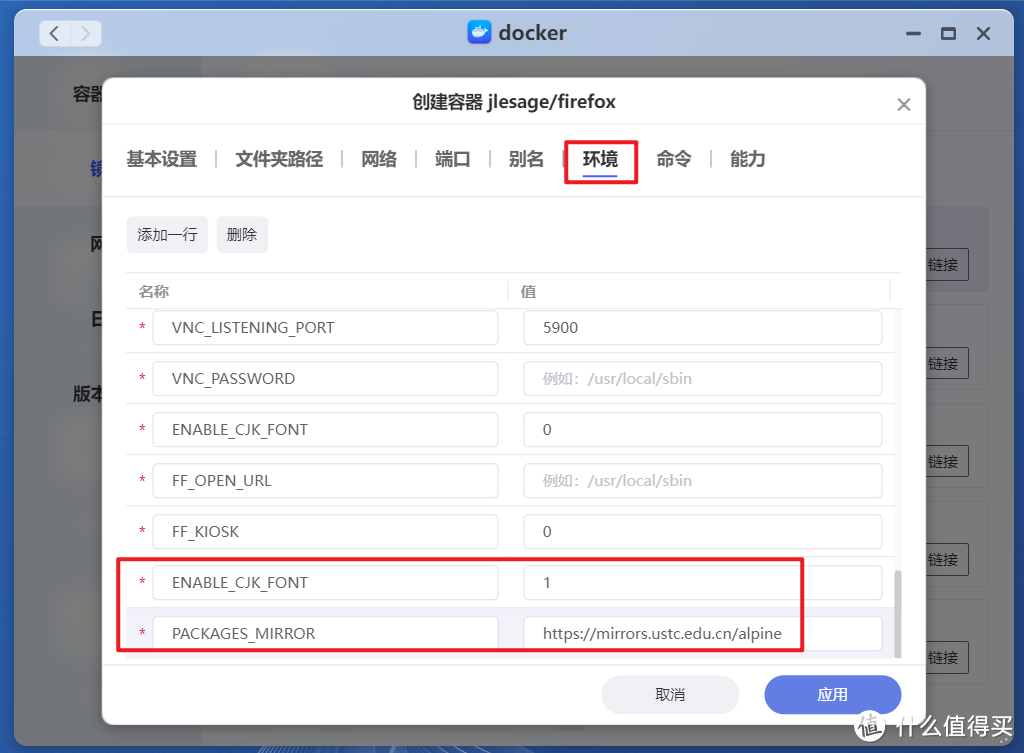
Task: Edit the mirrors.ustc.edu.cn/alpine value field
Action: [x=703, y=633]
